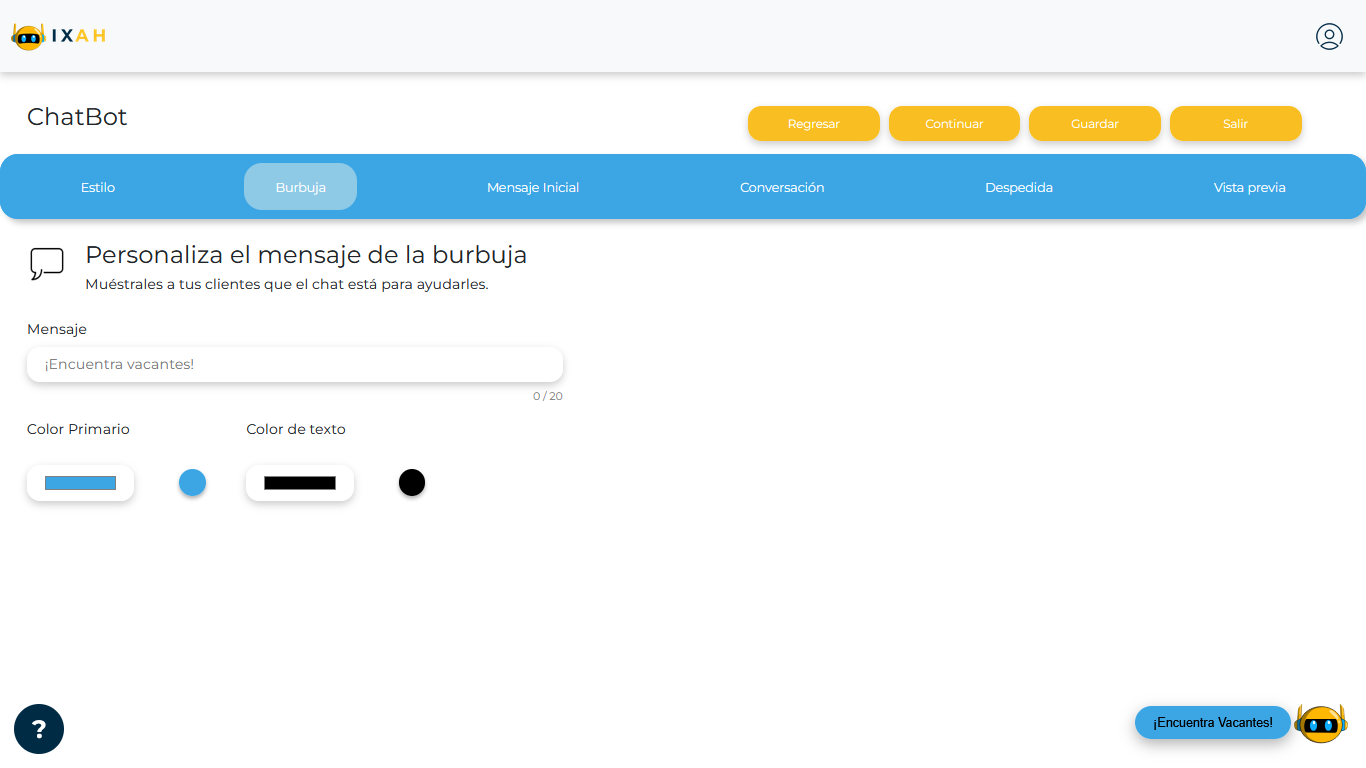Screen dimensions: 1366x768
Task: Click the subtitle Muéstrales a tus clientes
Action: point(287,284)
